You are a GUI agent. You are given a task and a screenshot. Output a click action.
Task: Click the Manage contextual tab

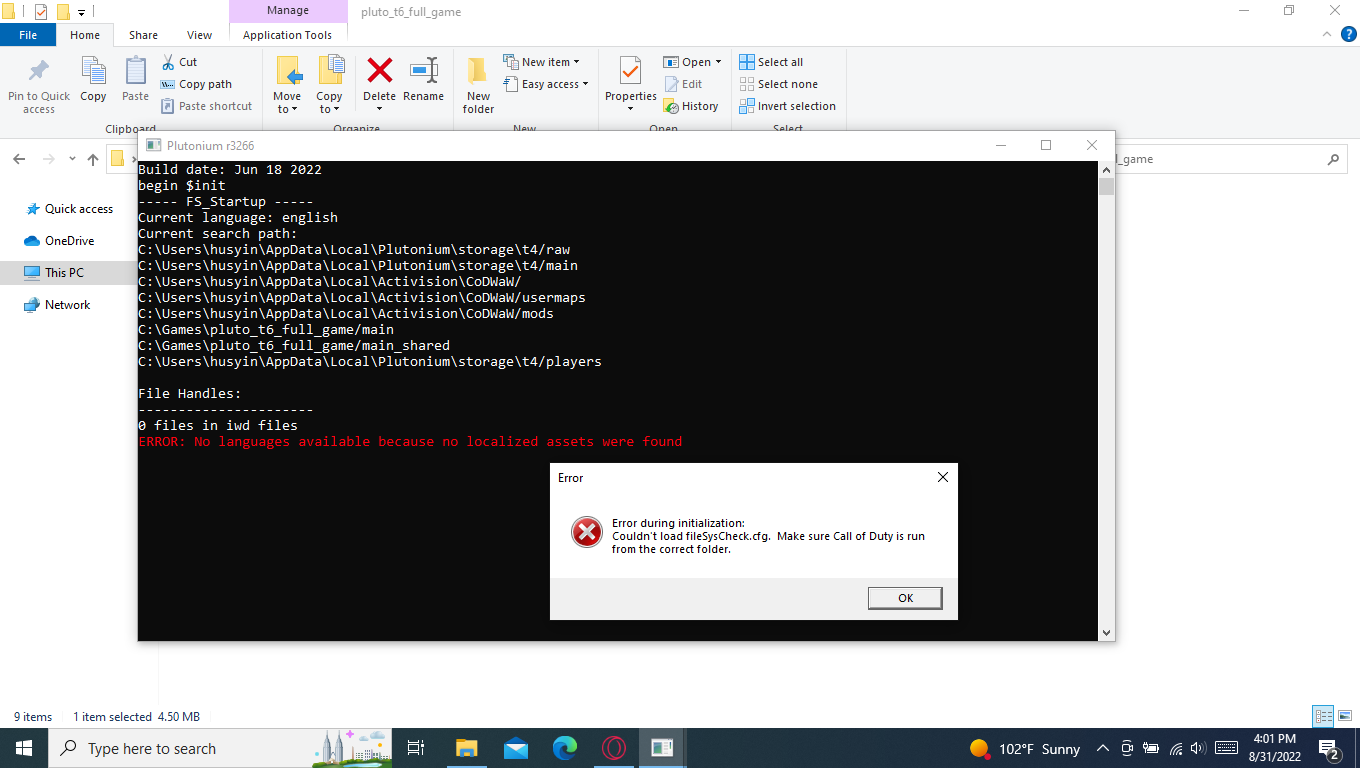(287, 11)
